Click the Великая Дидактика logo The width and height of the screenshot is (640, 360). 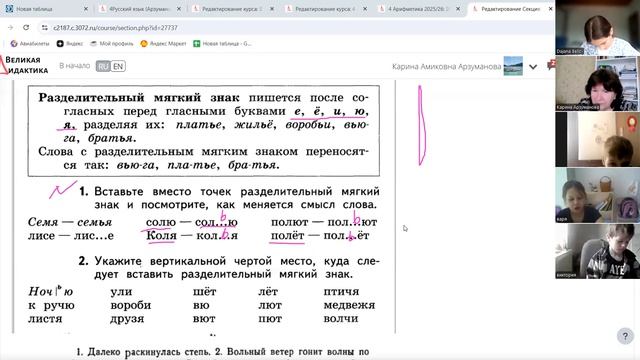[x=24, y=65]
